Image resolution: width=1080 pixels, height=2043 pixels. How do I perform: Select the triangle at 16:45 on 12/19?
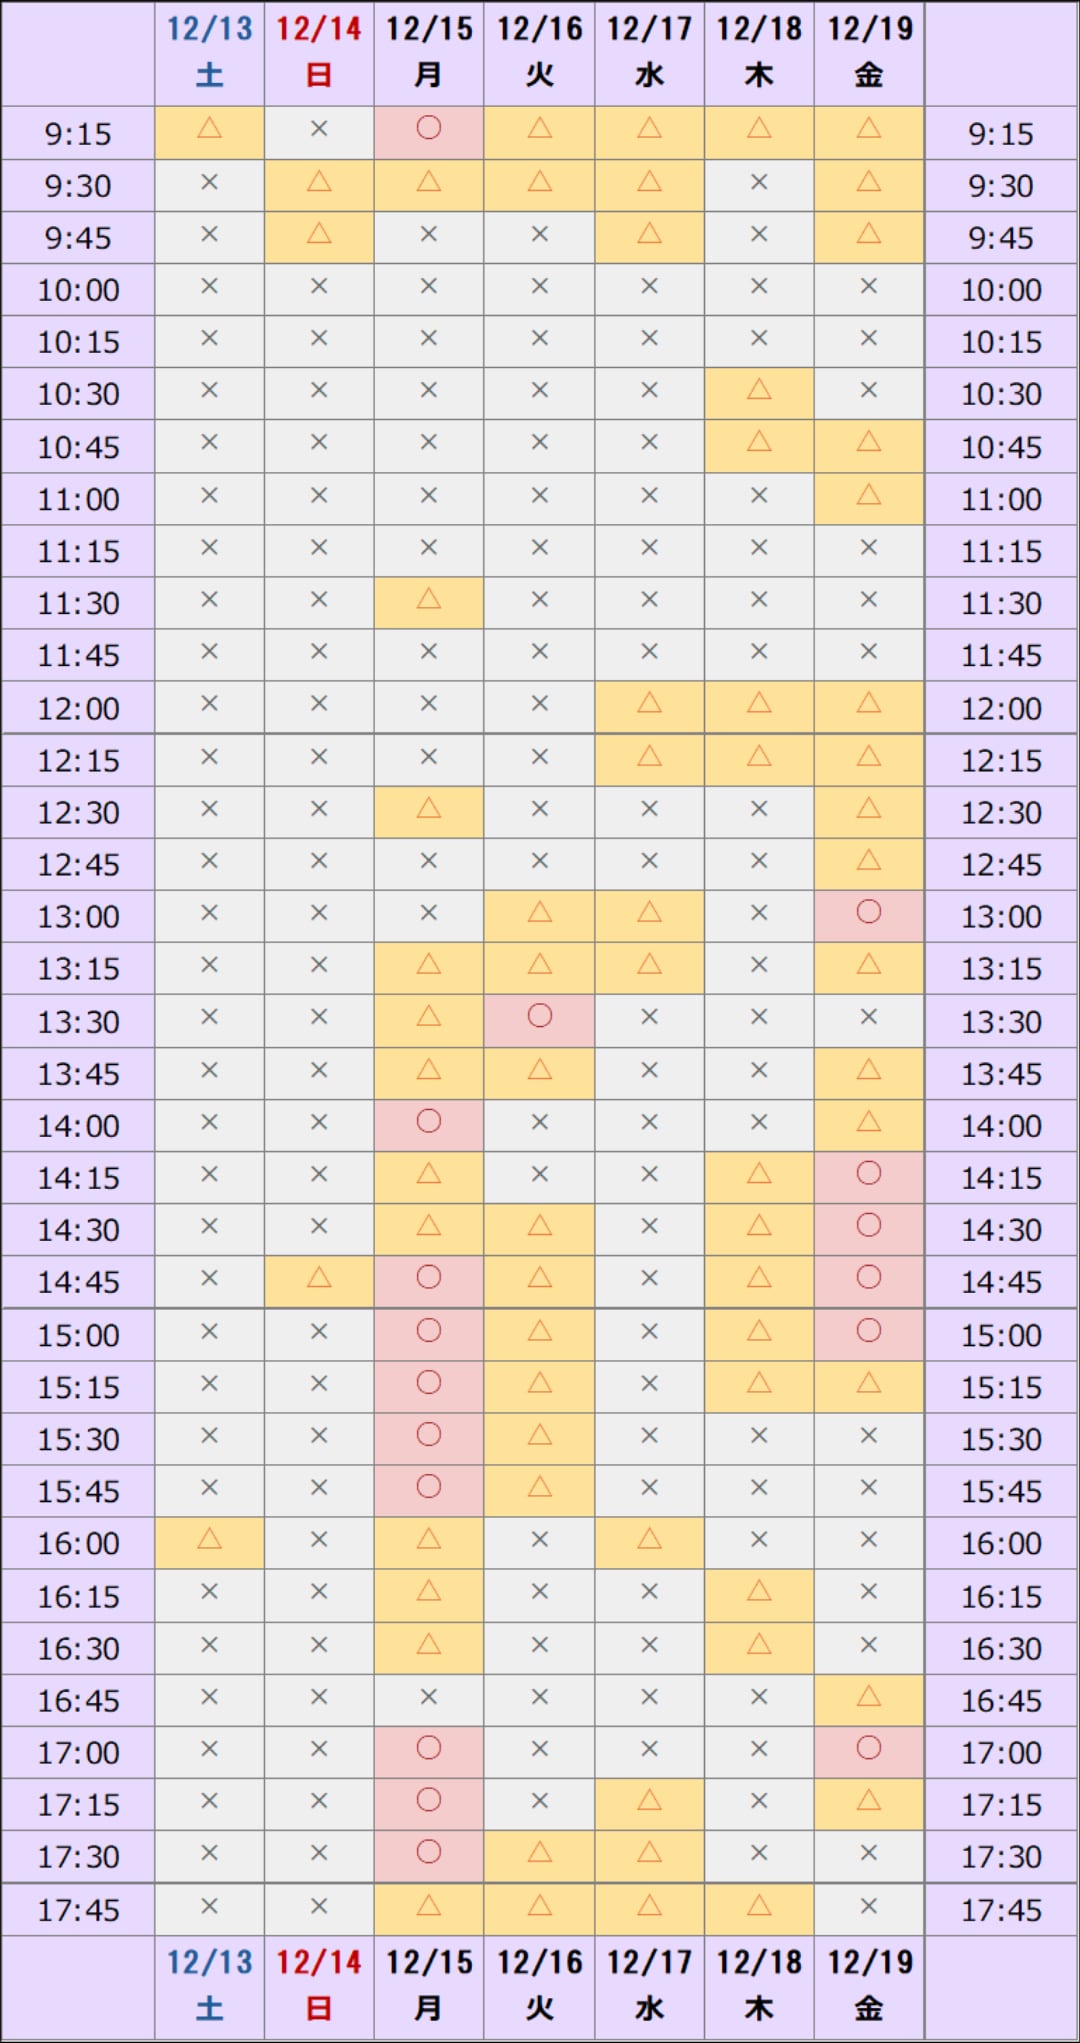(x=868, y=1696)
